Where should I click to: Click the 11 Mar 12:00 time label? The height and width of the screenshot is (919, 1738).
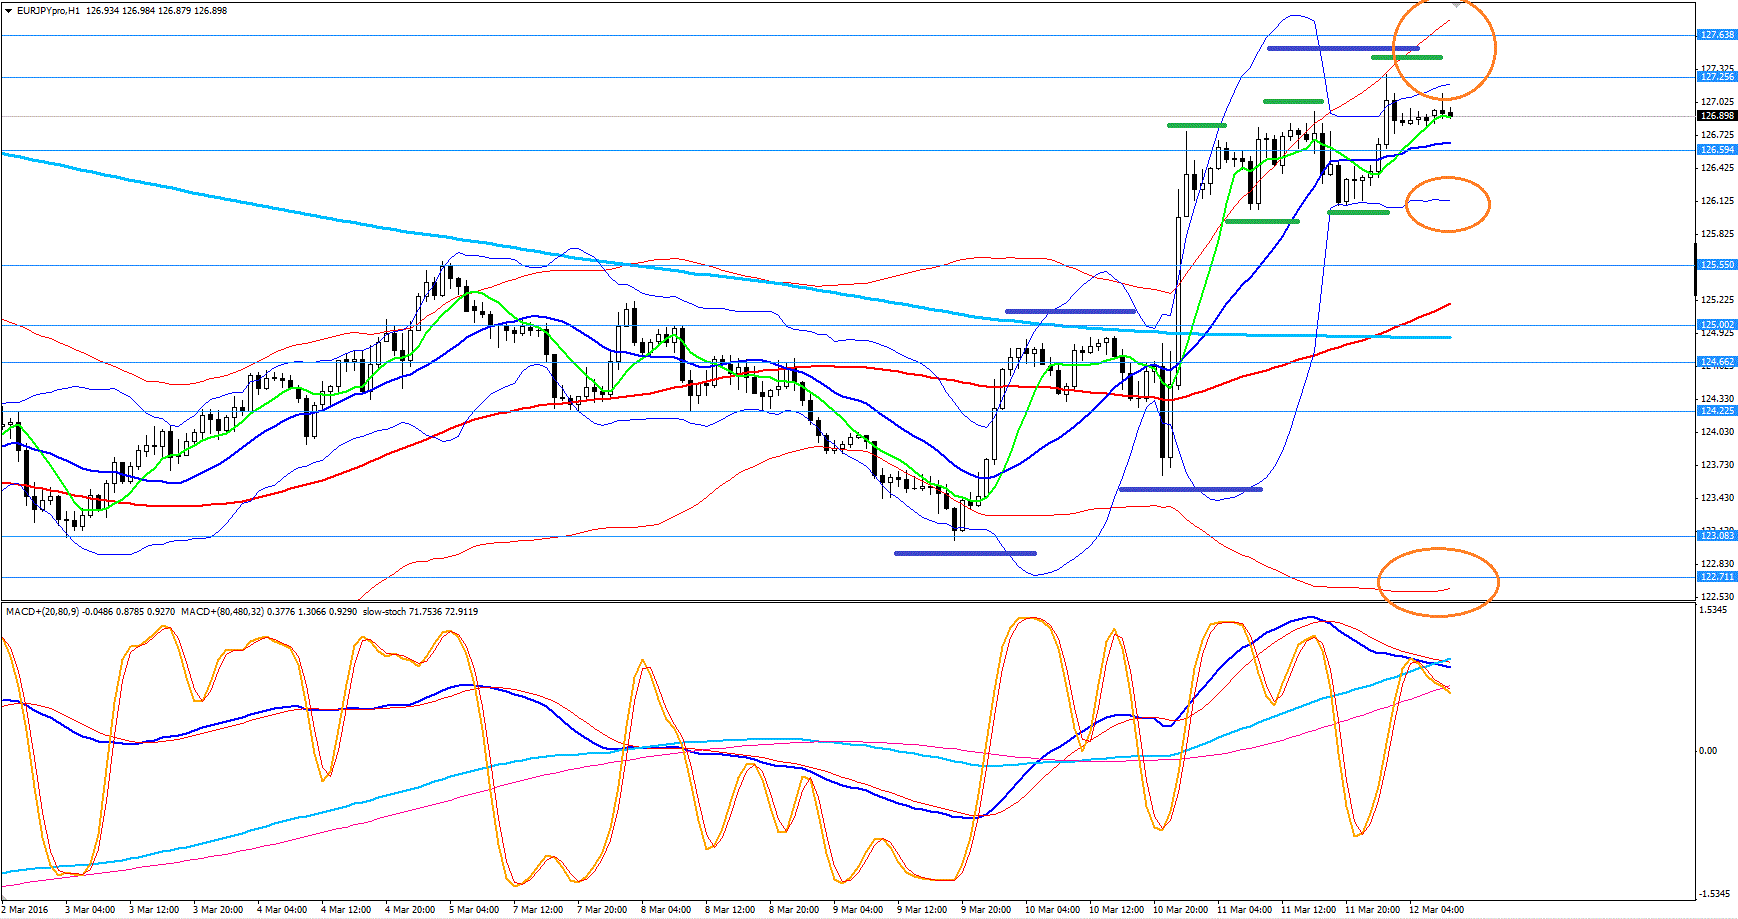point(1308,910)
